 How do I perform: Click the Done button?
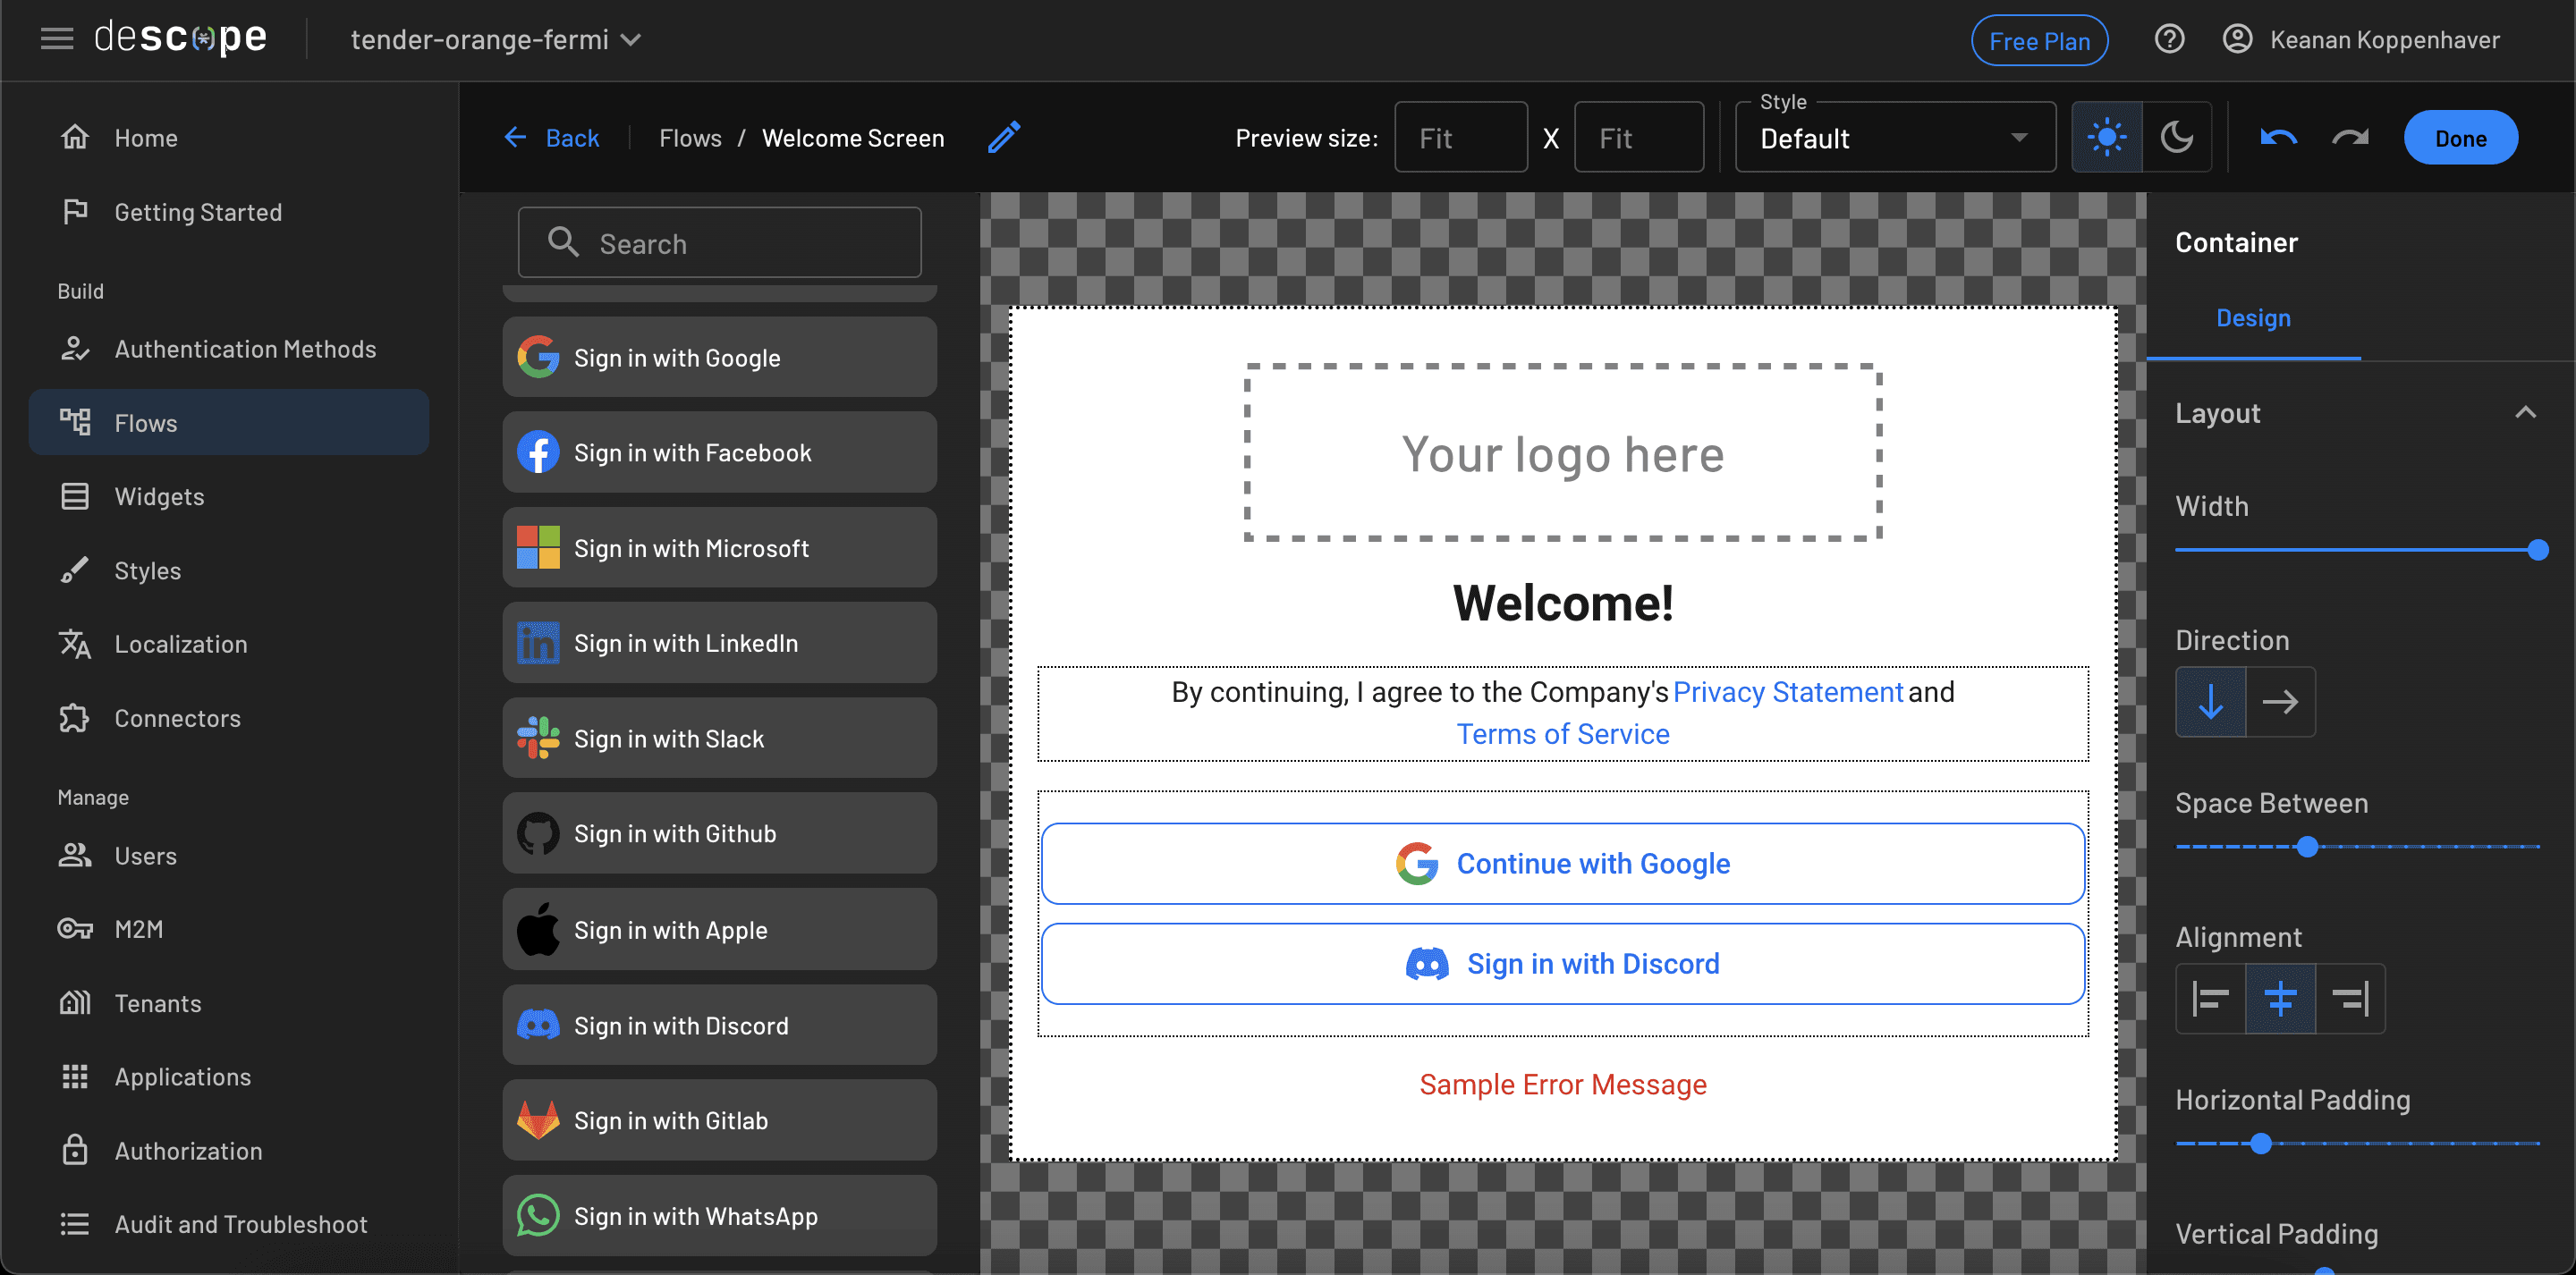[2459, 138]
